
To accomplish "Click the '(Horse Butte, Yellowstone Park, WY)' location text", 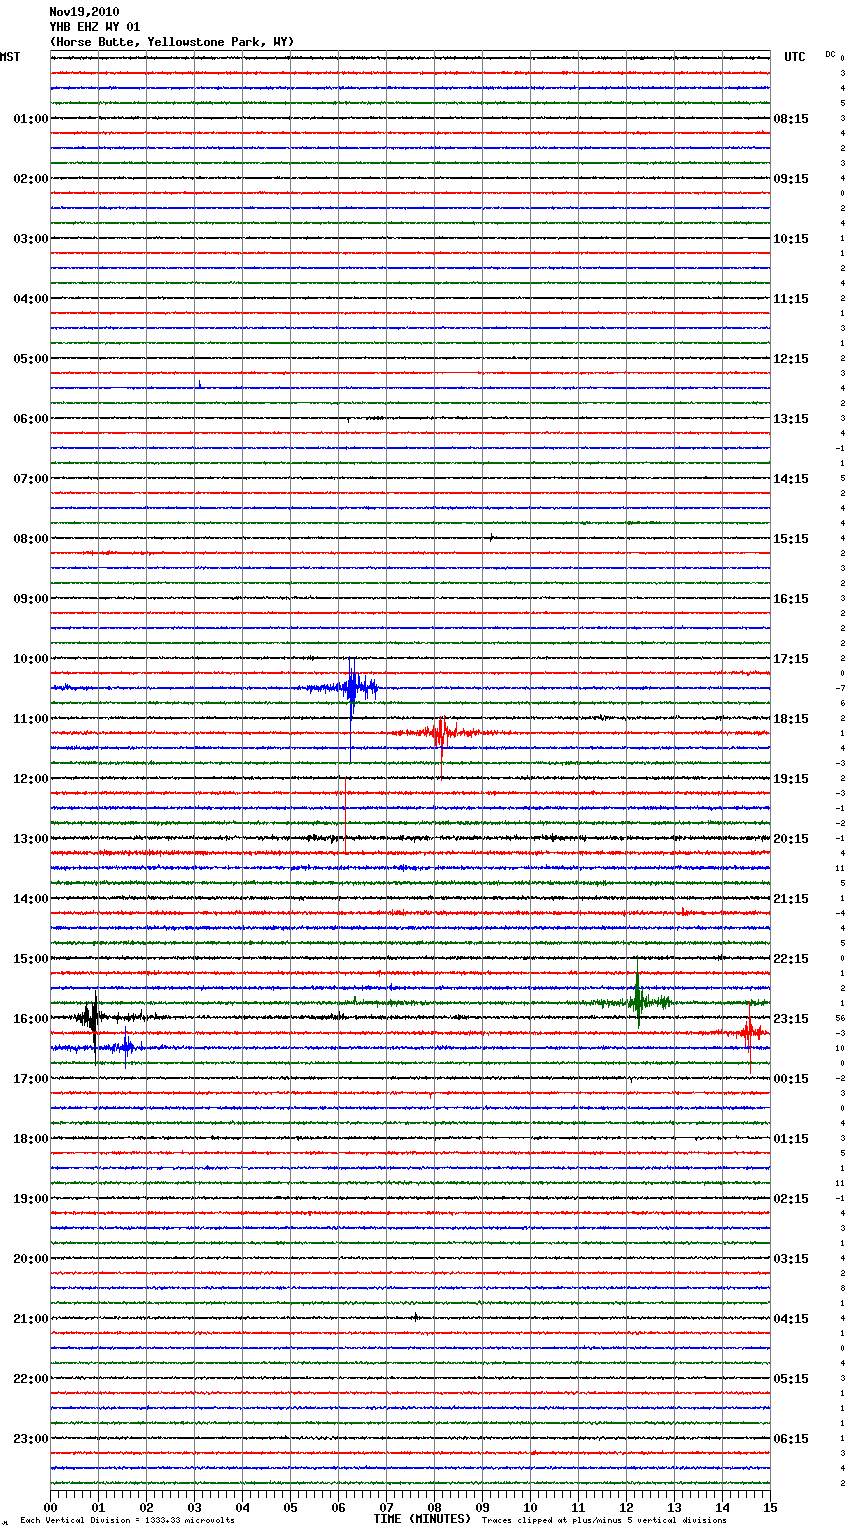I will coord(171,42).
